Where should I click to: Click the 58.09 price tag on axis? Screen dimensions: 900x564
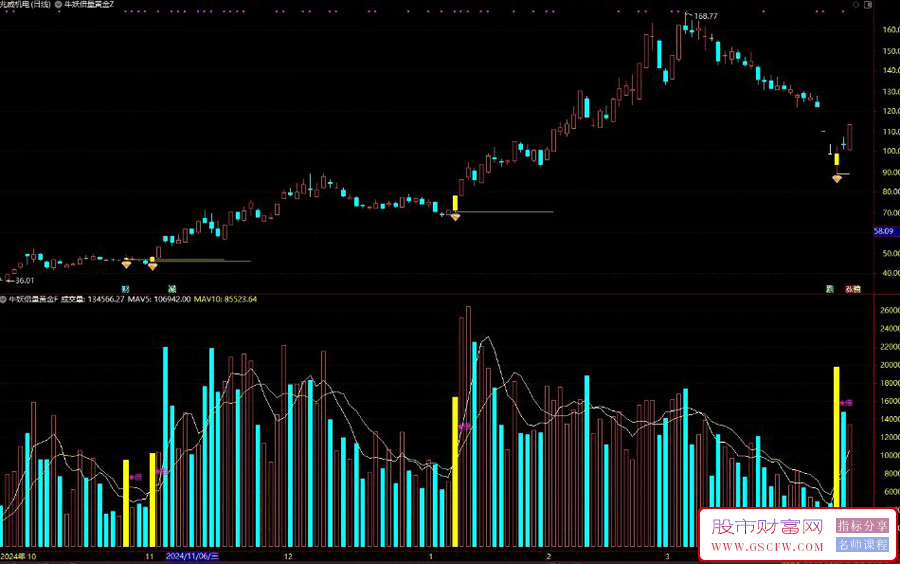click(884, 231)
